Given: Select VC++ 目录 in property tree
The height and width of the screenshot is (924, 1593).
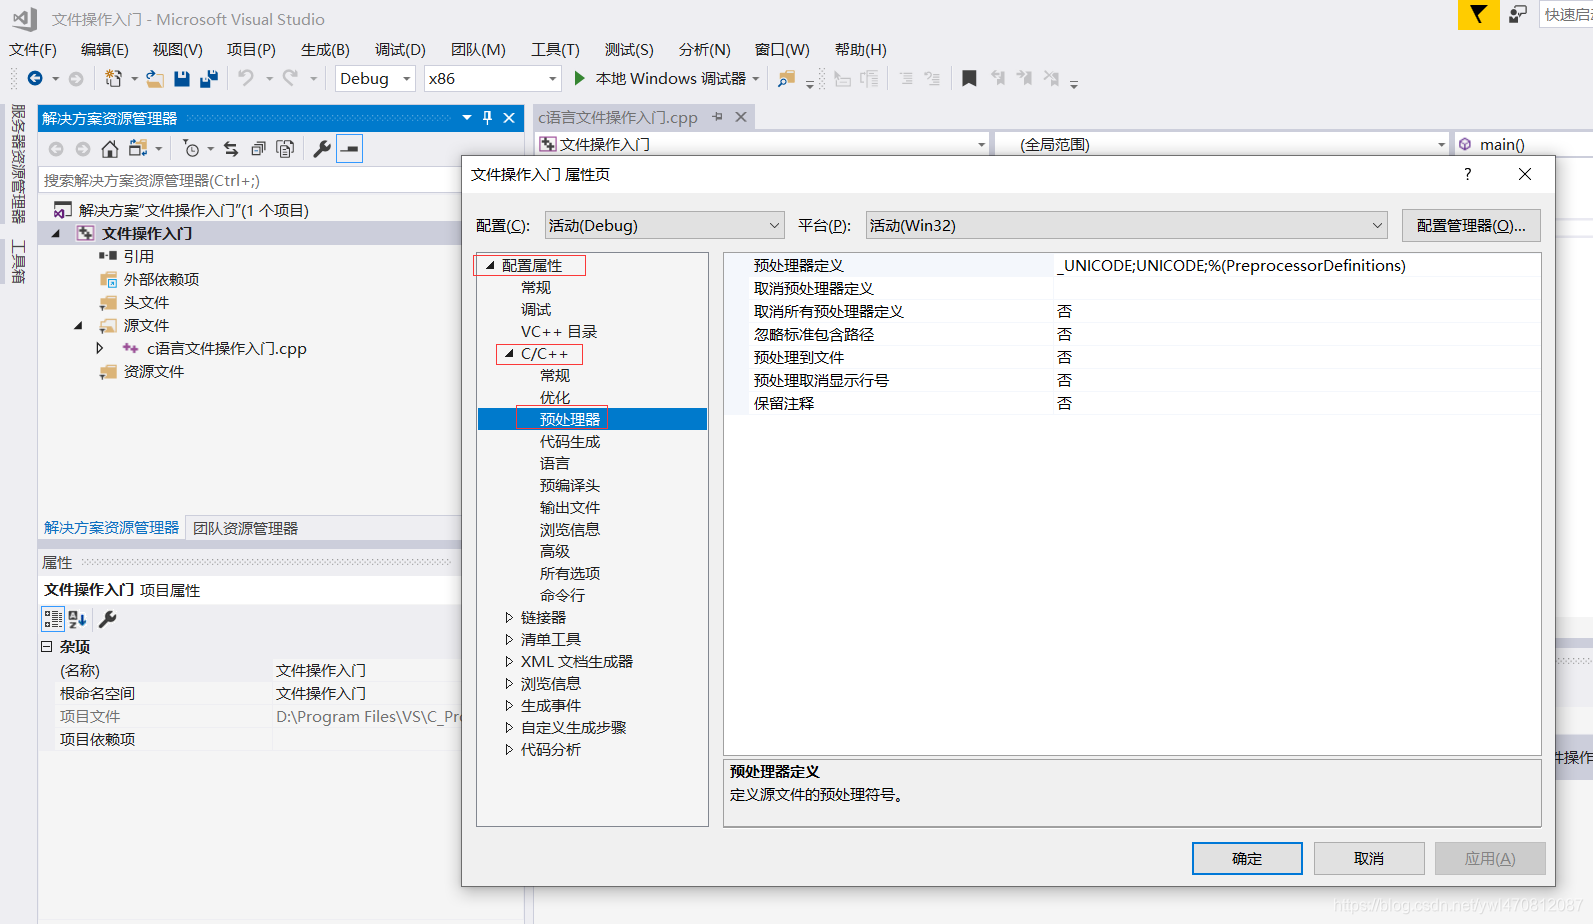Looking at the screenshot, I should click(559, 331).
